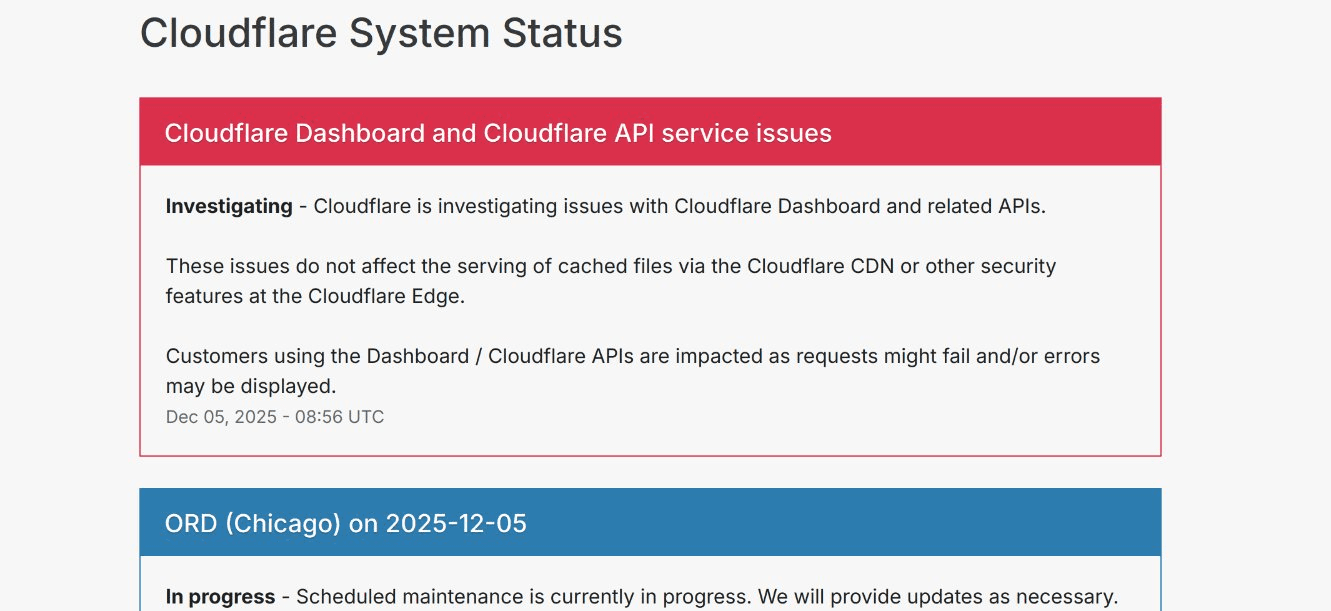Click the line starting Customers using the Dashboard
The width and height of the screenshot is (1331, 611).
coord(632,356)
